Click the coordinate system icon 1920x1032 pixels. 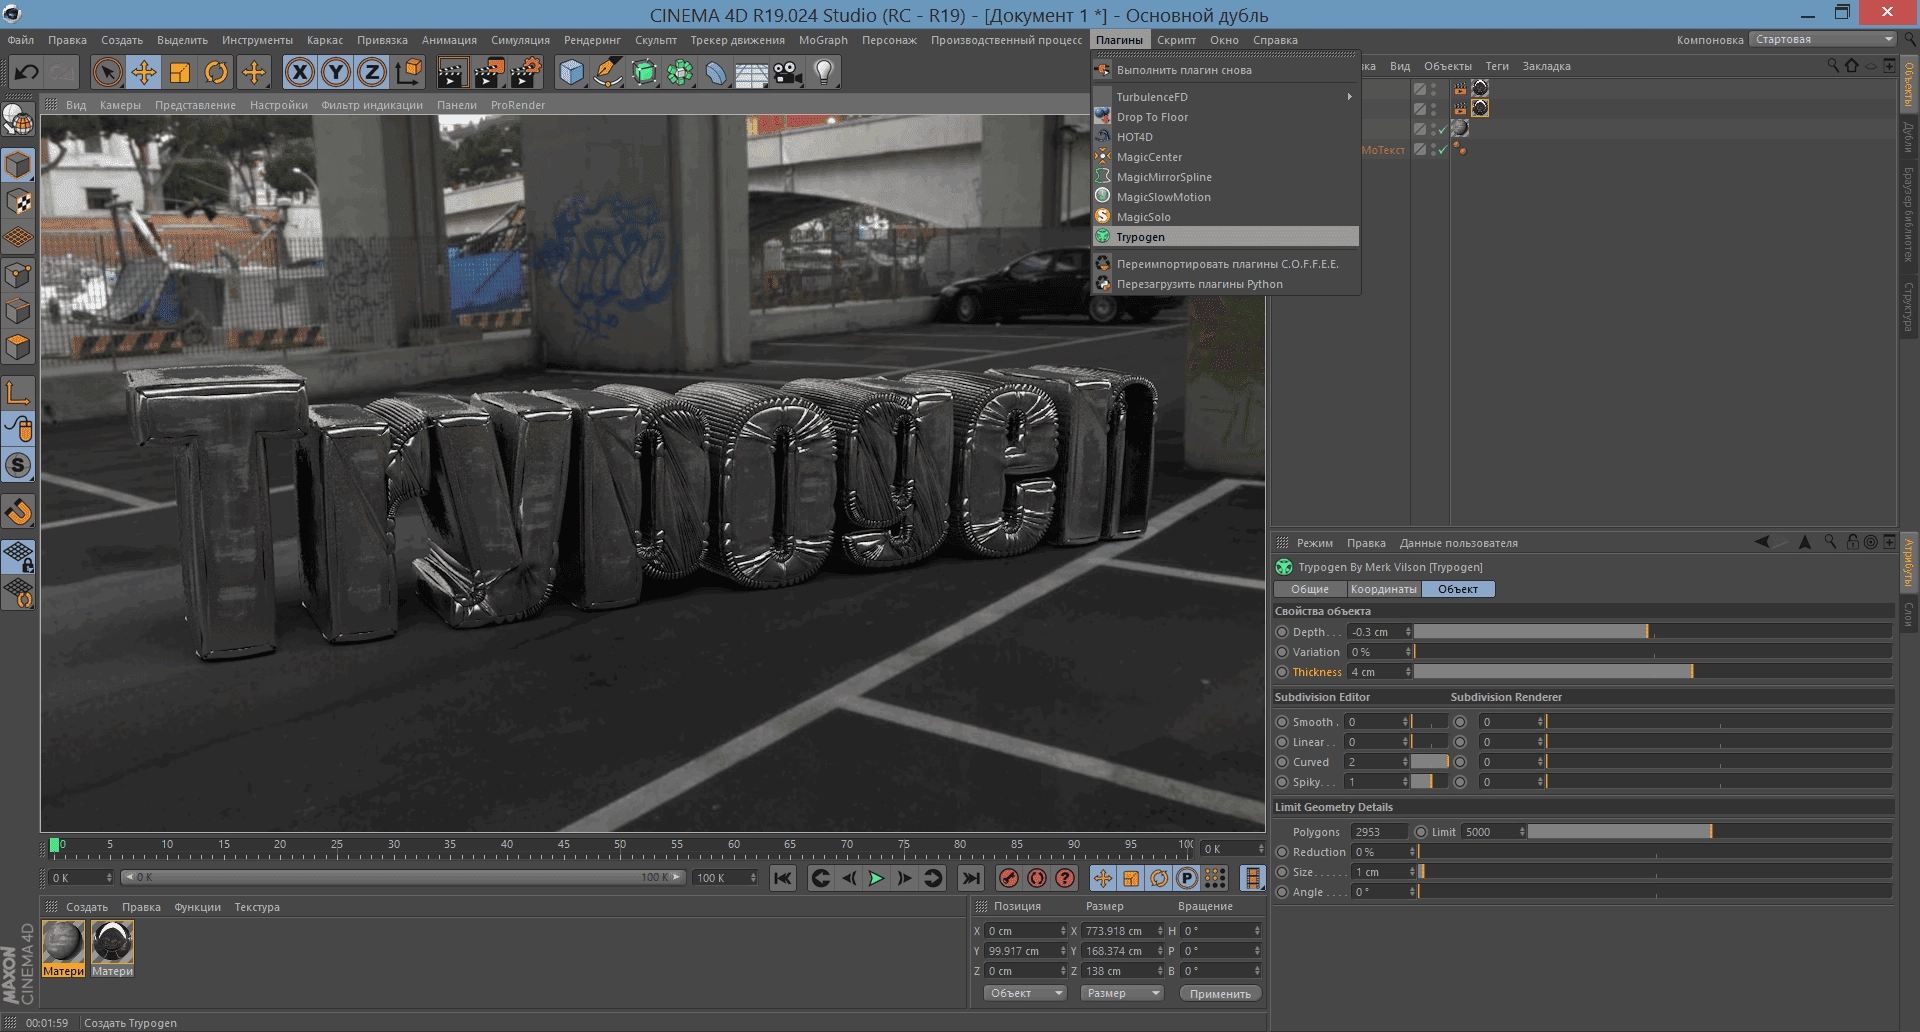click(409, 72)
